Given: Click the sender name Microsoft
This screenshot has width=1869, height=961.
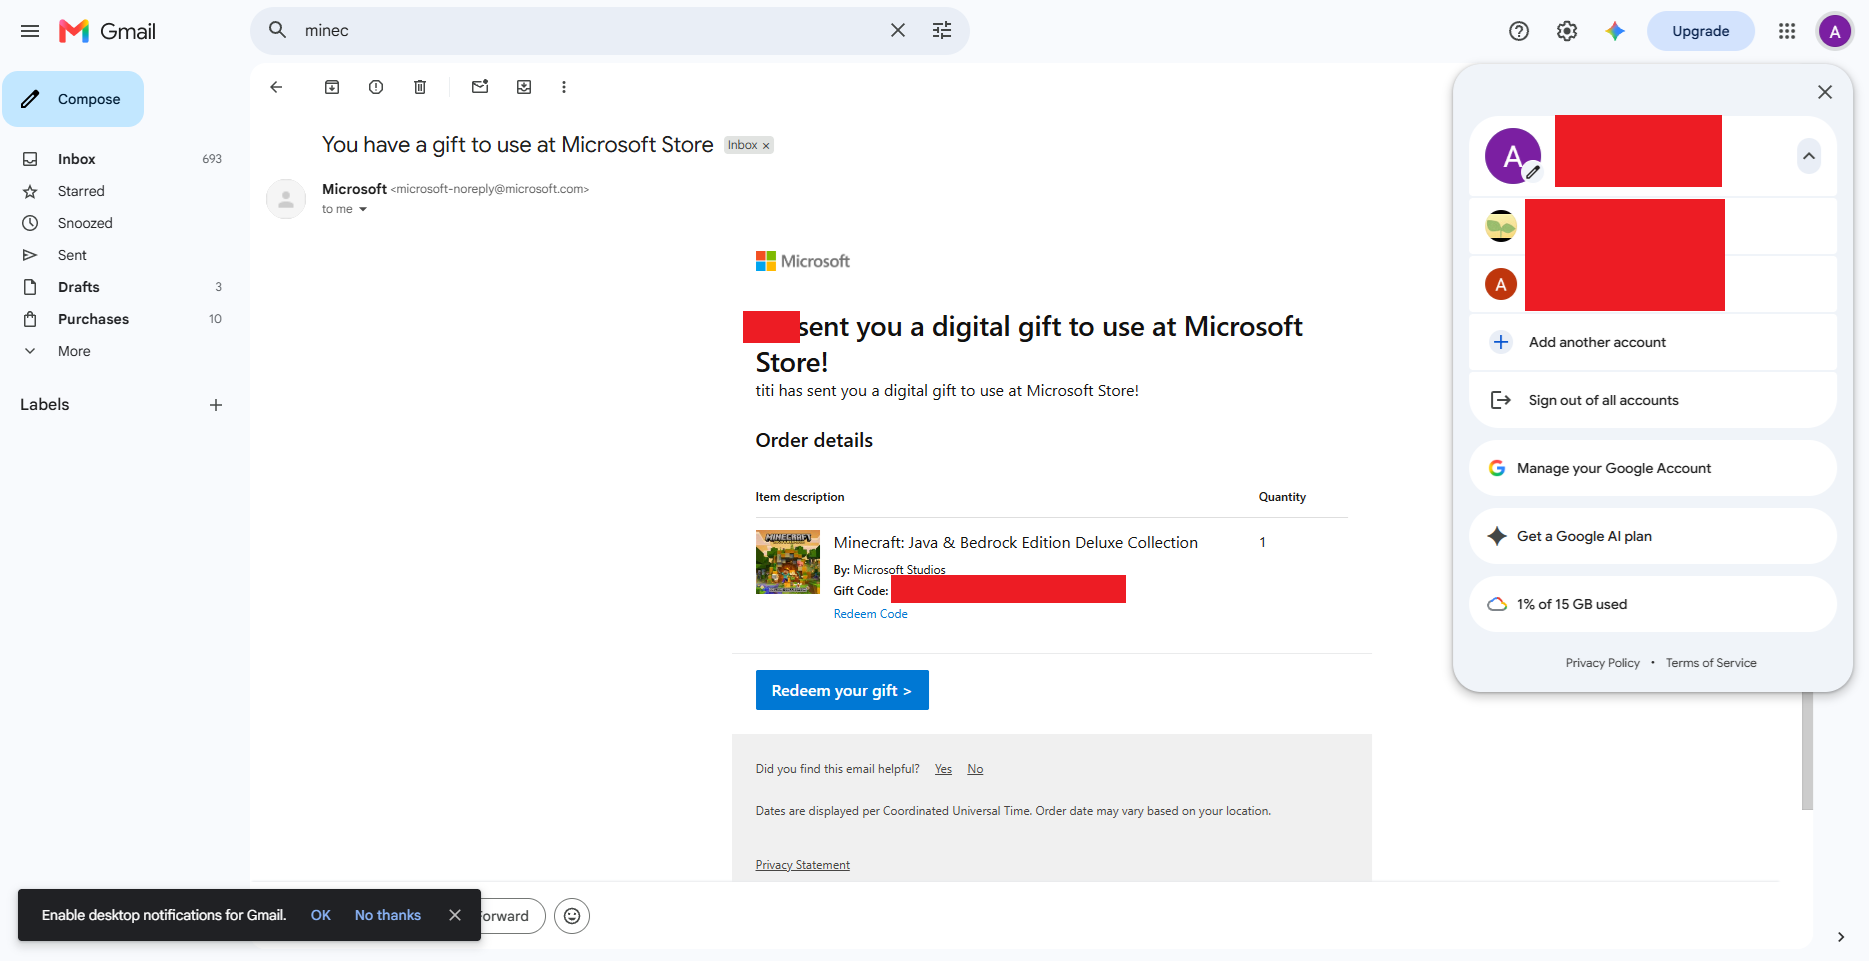Looking at the screenshot, I should point(354,189).
